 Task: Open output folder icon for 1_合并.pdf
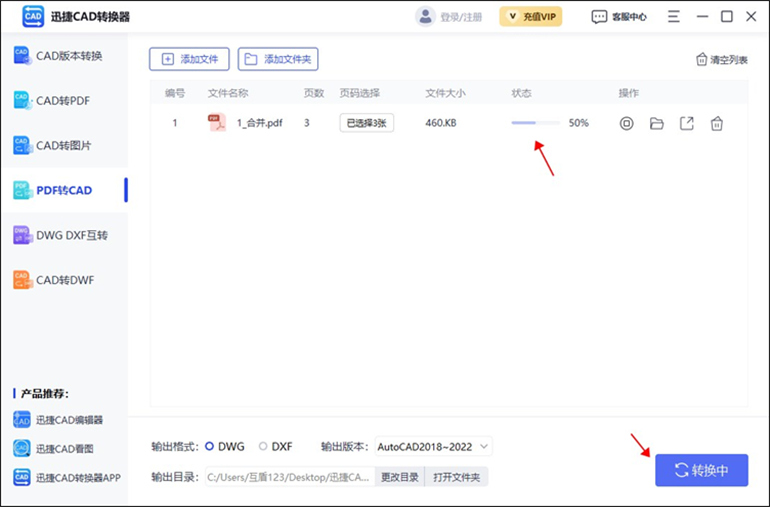657,123
